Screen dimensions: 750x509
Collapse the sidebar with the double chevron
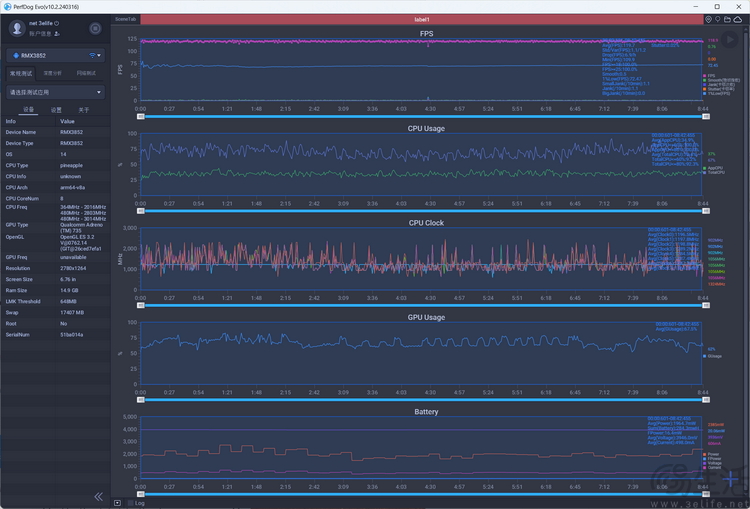[x=99, y=497]
